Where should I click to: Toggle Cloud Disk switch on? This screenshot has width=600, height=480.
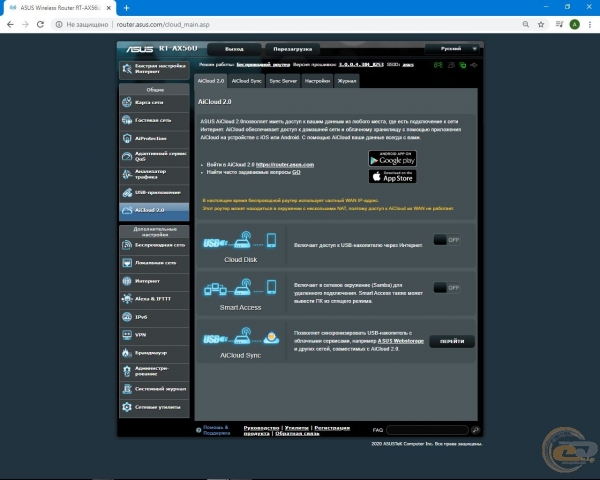(x=447, y=240)
